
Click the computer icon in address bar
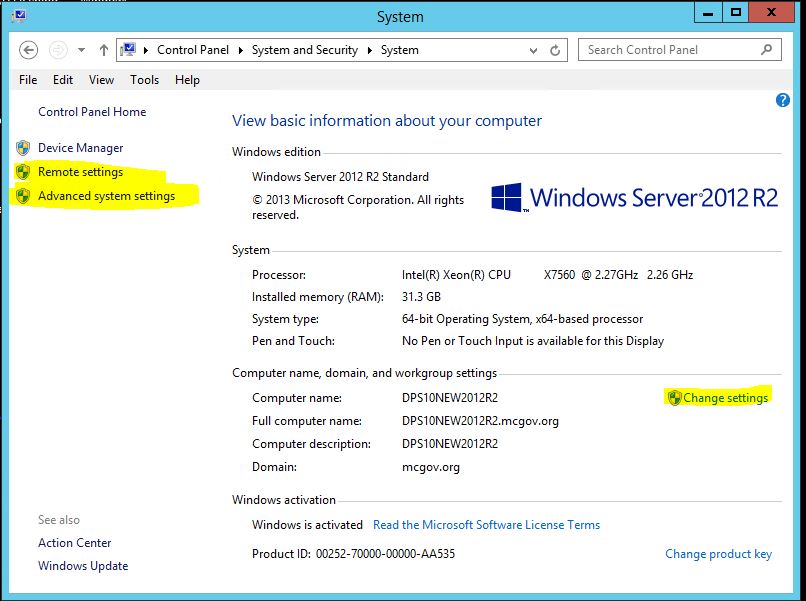point(130,50)
